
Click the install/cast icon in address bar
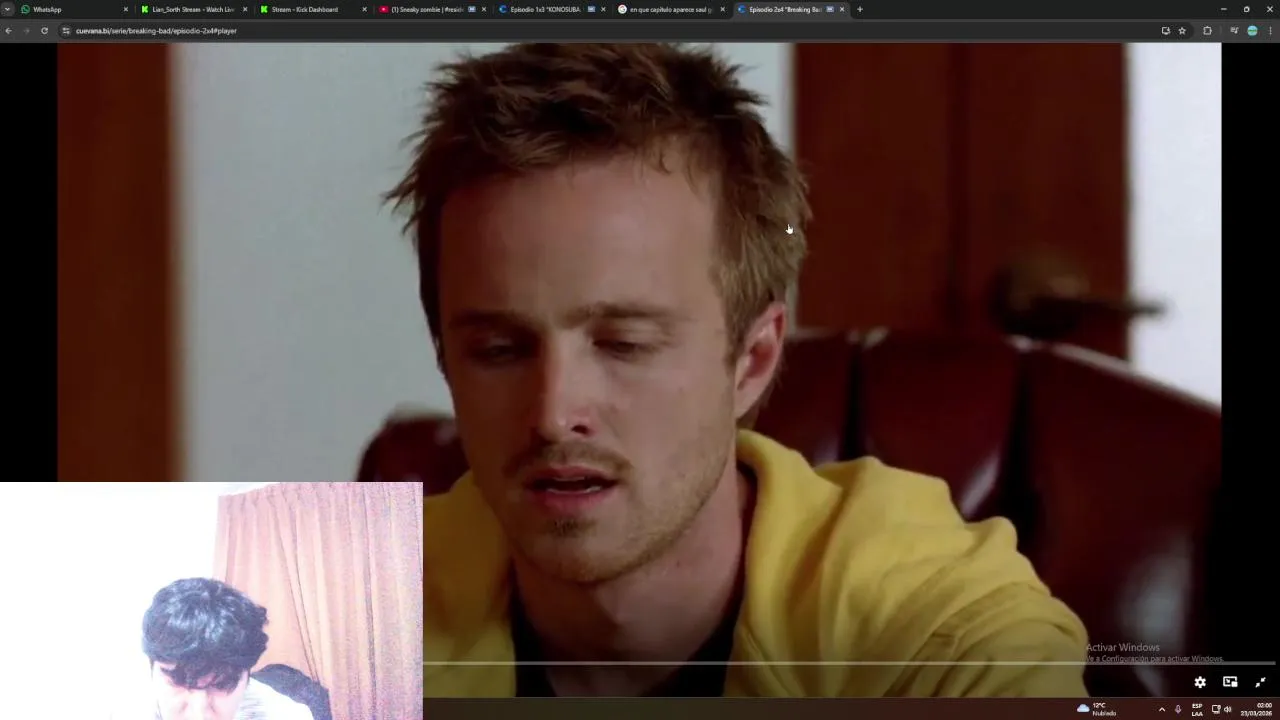pyautogui.click(x=1165, y=31)
